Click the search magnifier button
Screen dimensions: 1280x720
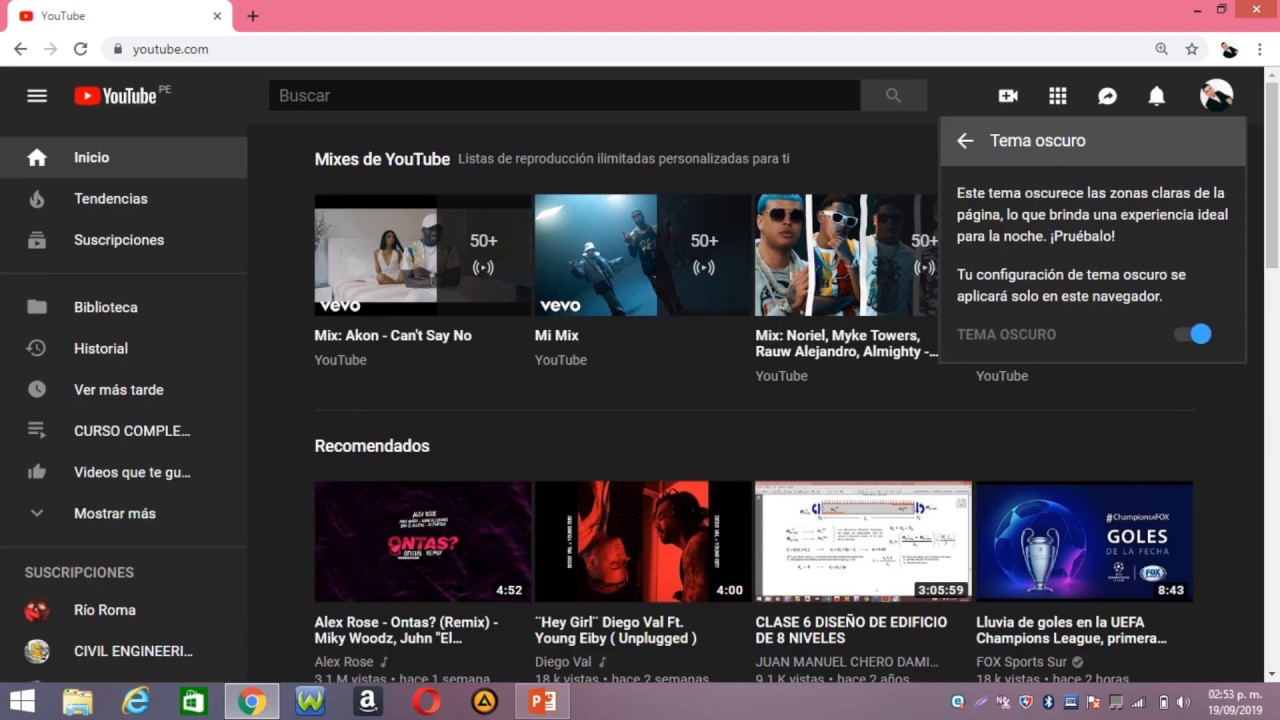pyautogui.click(x=893, y=96)
